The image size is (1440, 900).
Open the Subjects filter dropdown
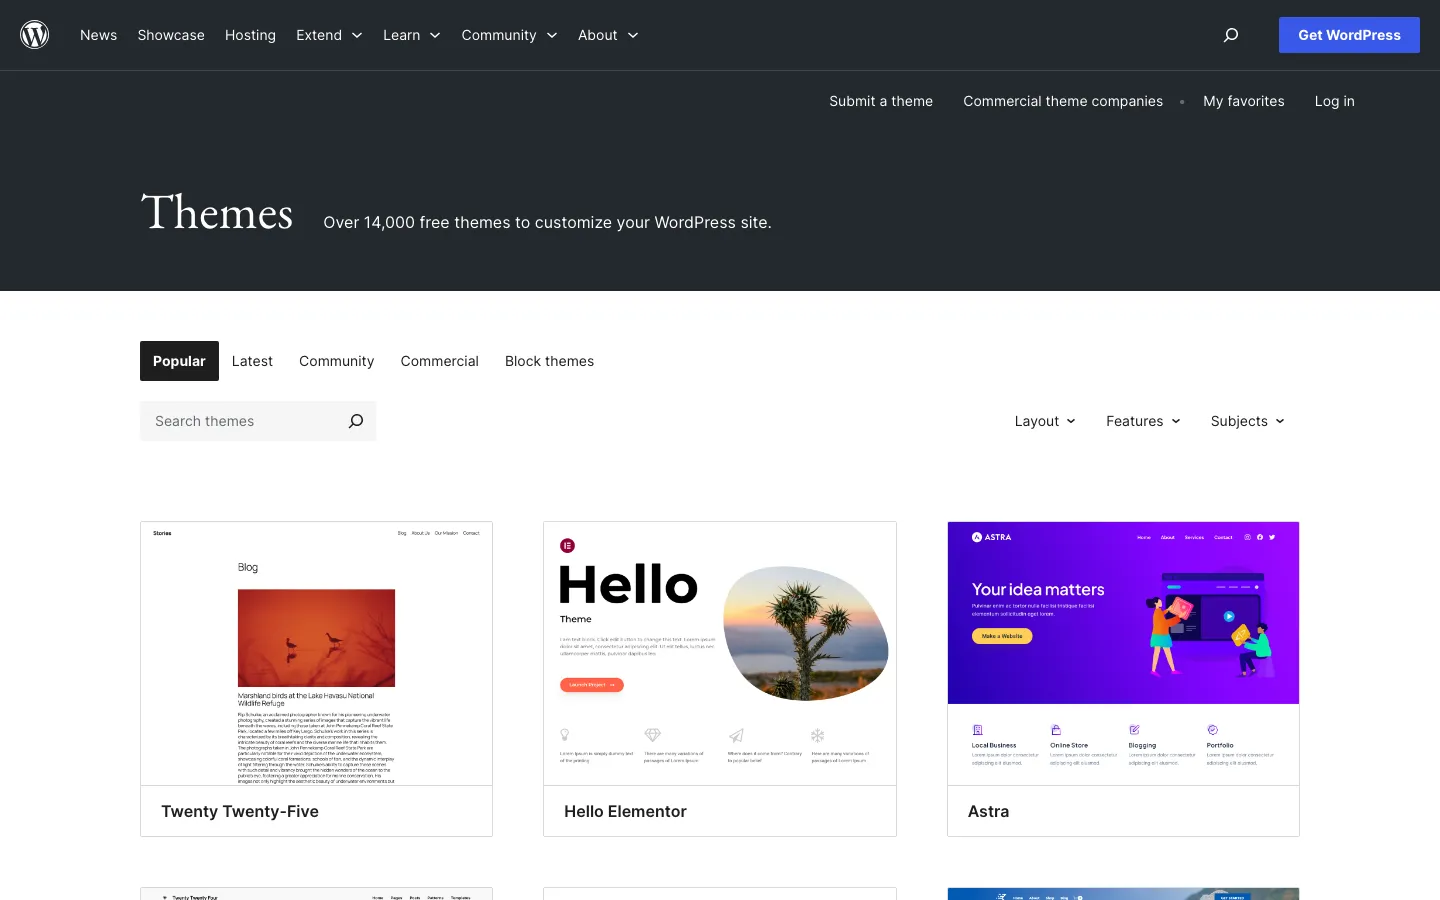(x=1247, y=421)
